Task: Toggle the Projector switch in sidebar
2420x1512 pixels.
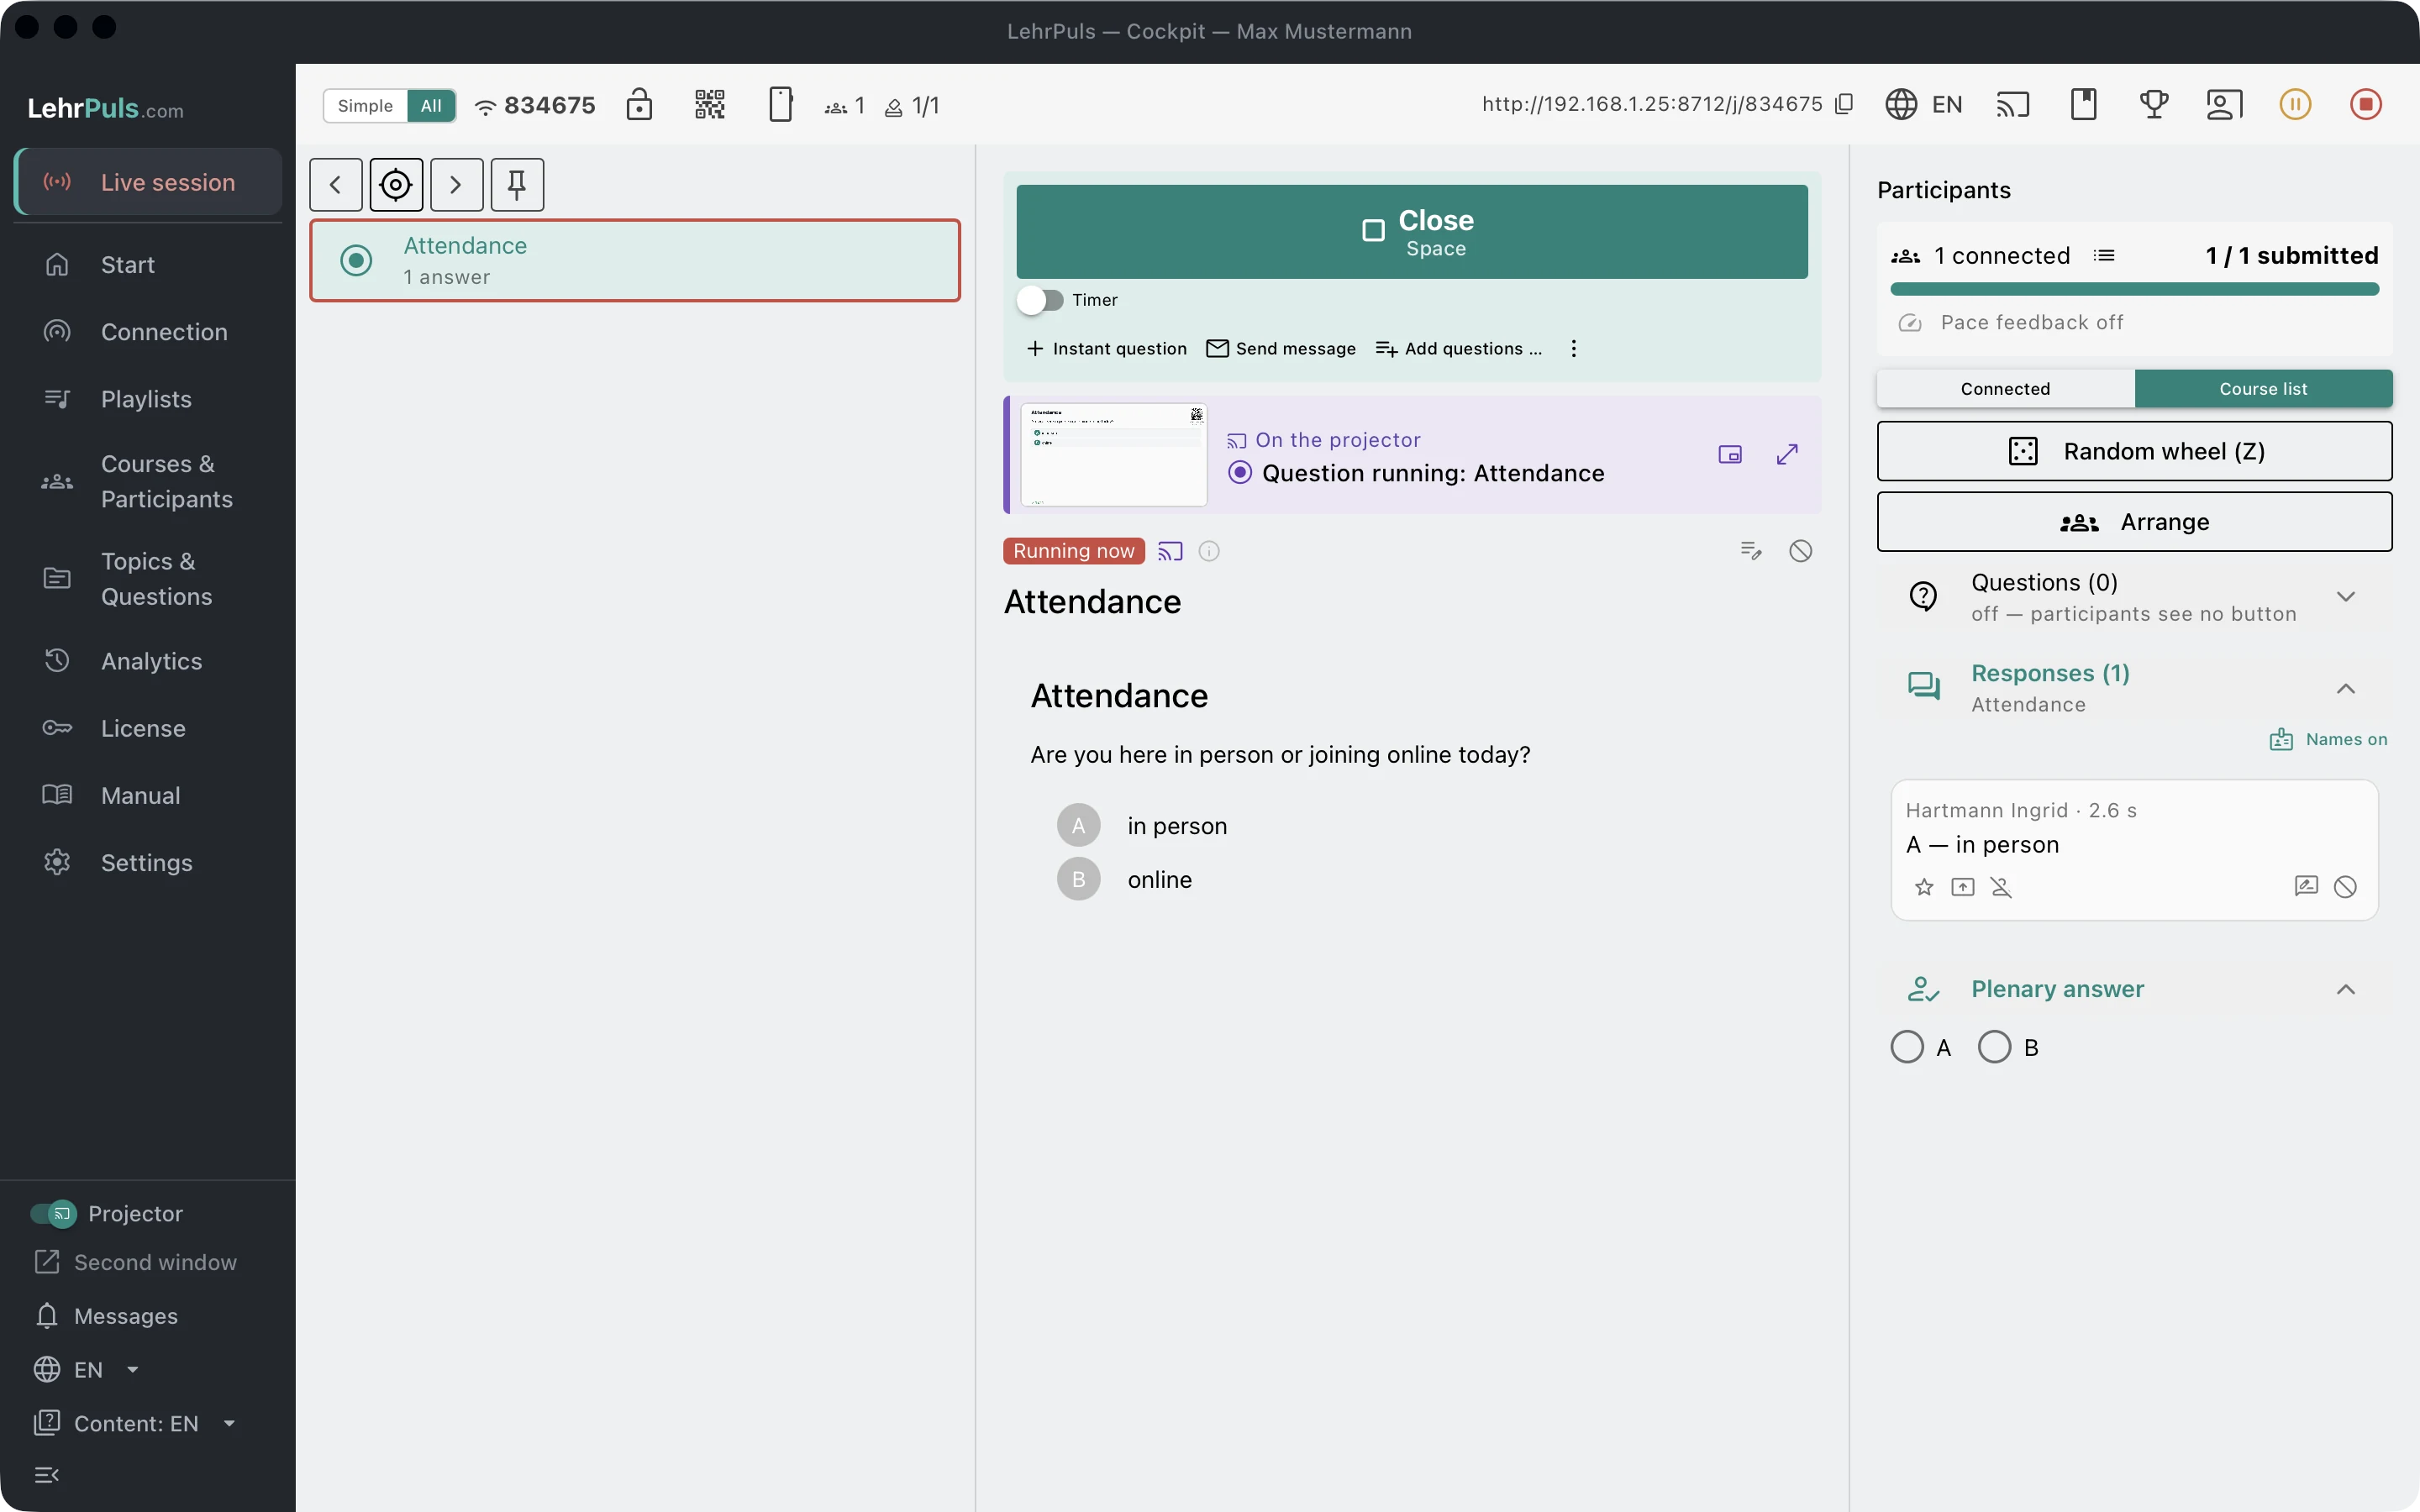Action: (x=53, y=1213)
